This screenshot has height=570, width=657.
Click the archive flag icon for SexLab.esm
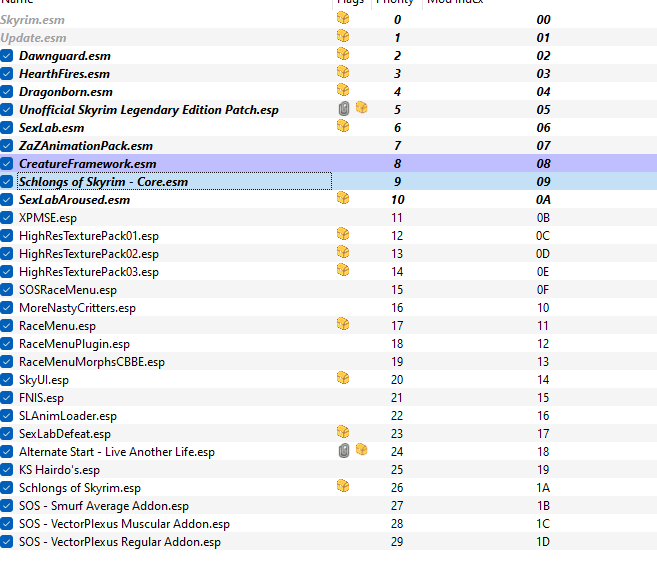pyautogui.click(x=343, y=126)
